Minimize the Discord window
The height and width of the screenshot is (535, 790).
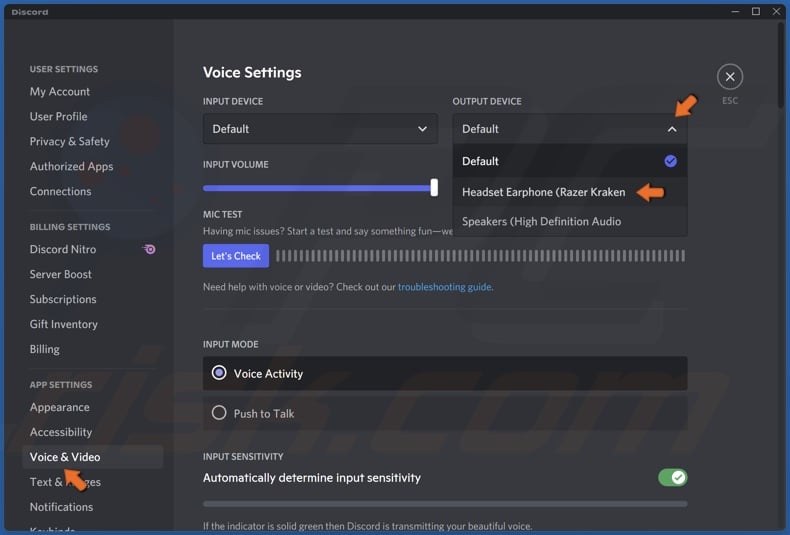tap(735, 11)
